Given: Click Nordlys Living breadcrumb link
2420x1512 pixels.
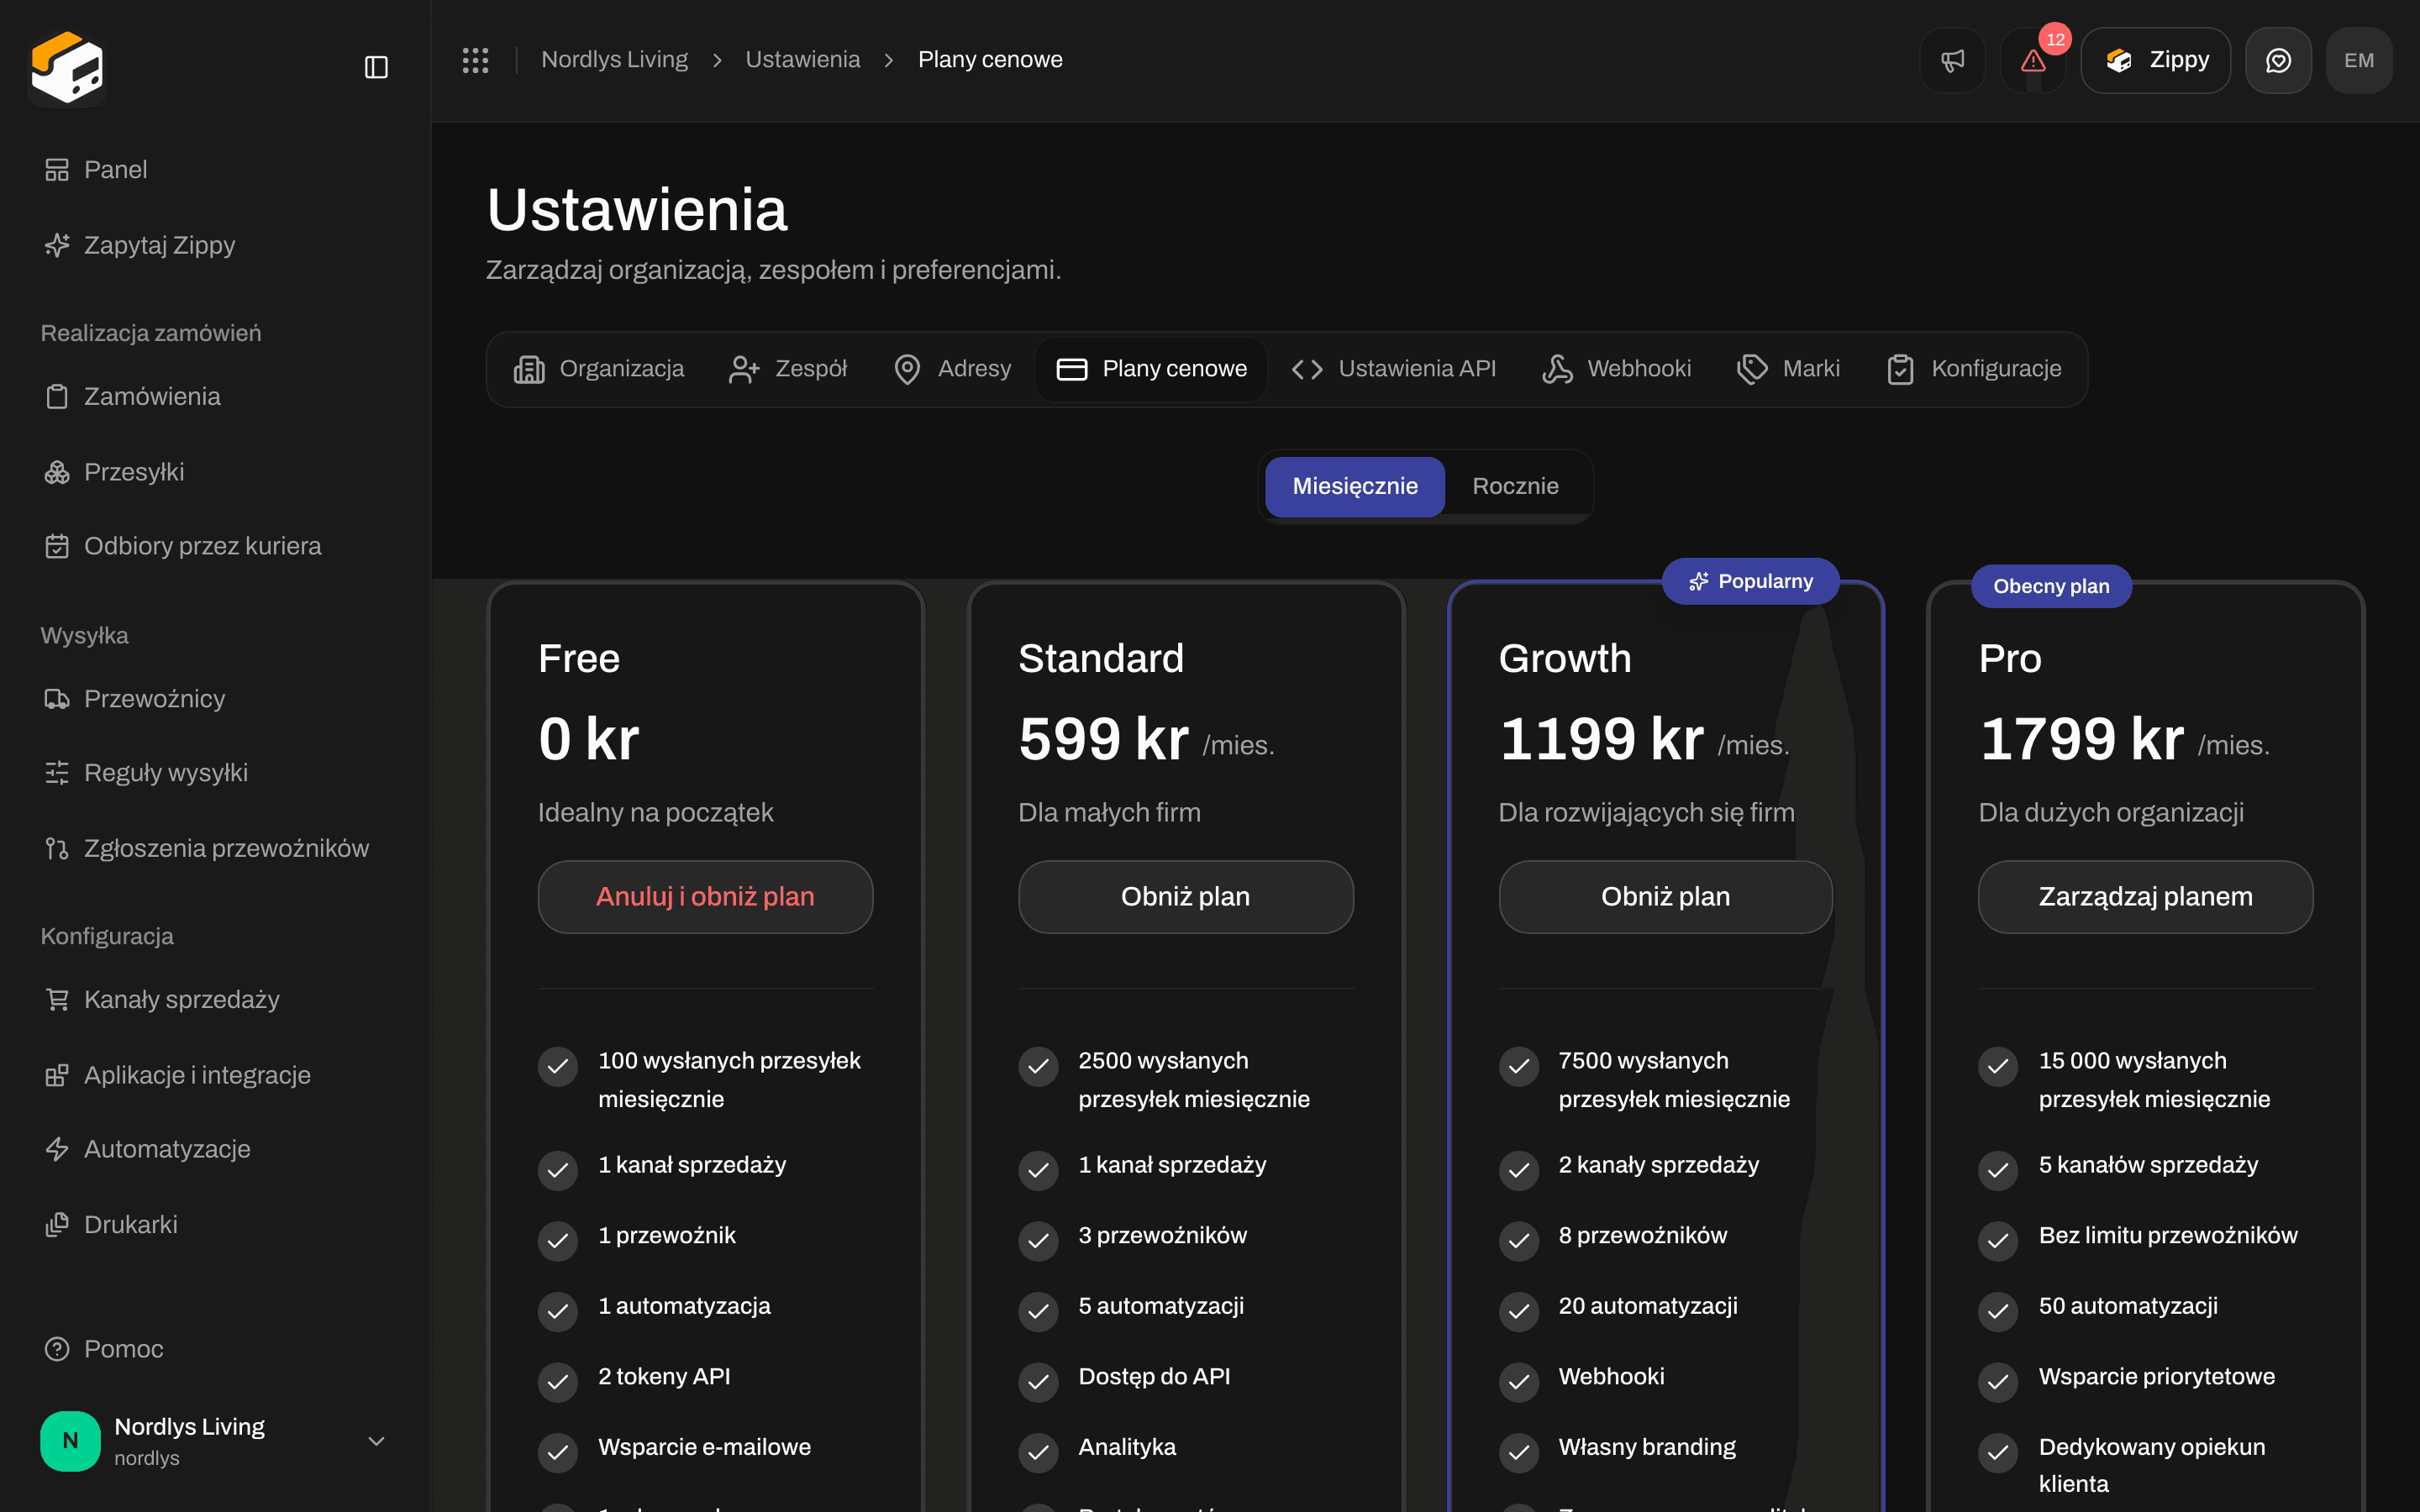Looking at the screenshot, I should pos(614,60).
